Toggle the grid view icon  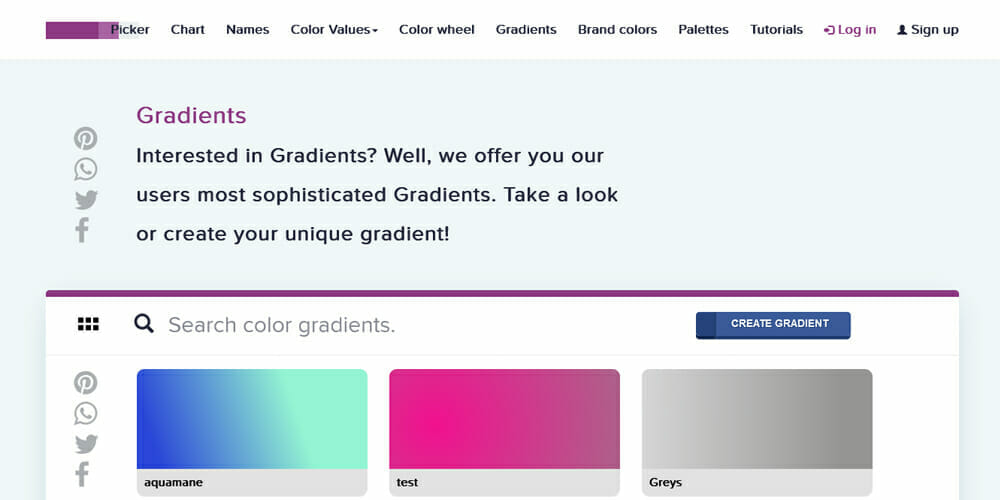pyautogui.click(x=88, y=324)
